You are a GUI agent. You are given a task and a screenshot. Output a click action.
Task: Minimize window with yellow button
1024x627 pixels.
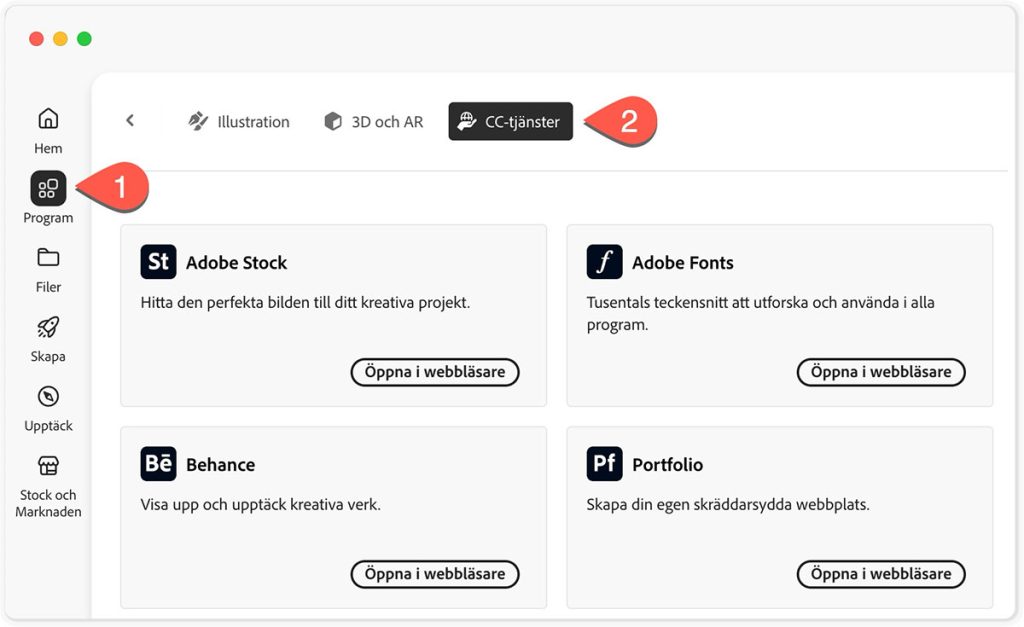point(60,39)
